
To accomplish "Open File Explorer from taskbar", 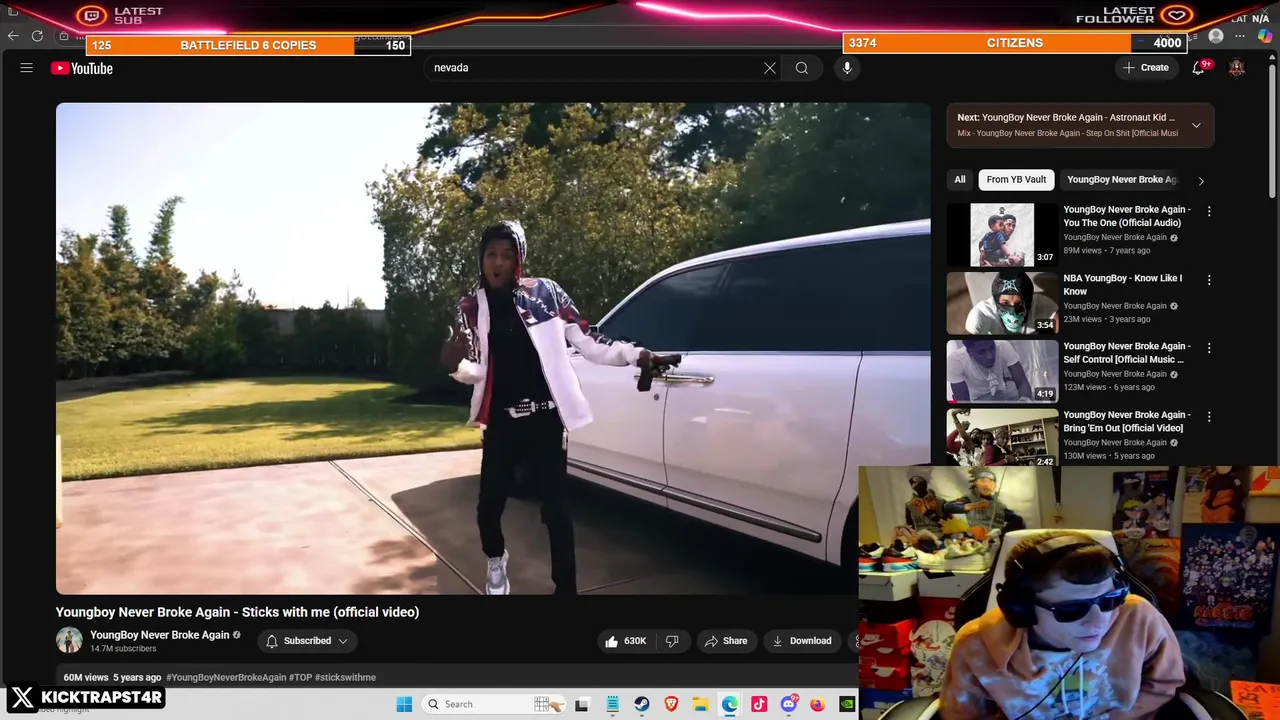I will click(x=701, y=704).
